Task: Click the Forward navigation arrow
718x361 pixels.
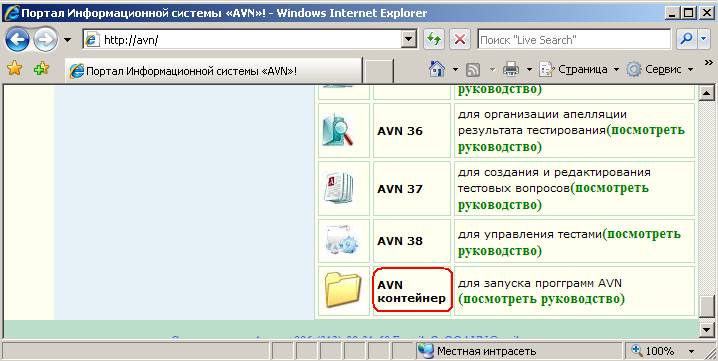Action: (46, 40)
